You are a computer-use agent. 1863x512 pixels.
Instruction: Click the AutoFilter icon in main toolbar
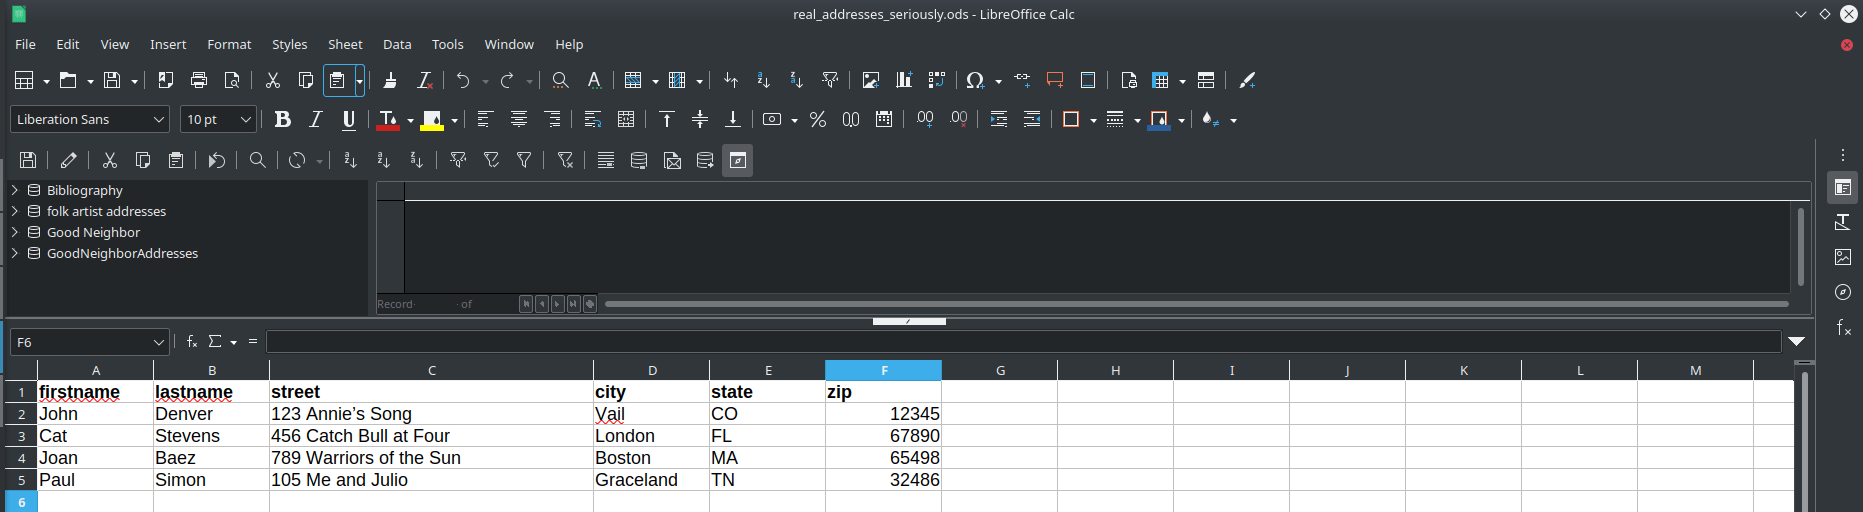pos(830,80)
